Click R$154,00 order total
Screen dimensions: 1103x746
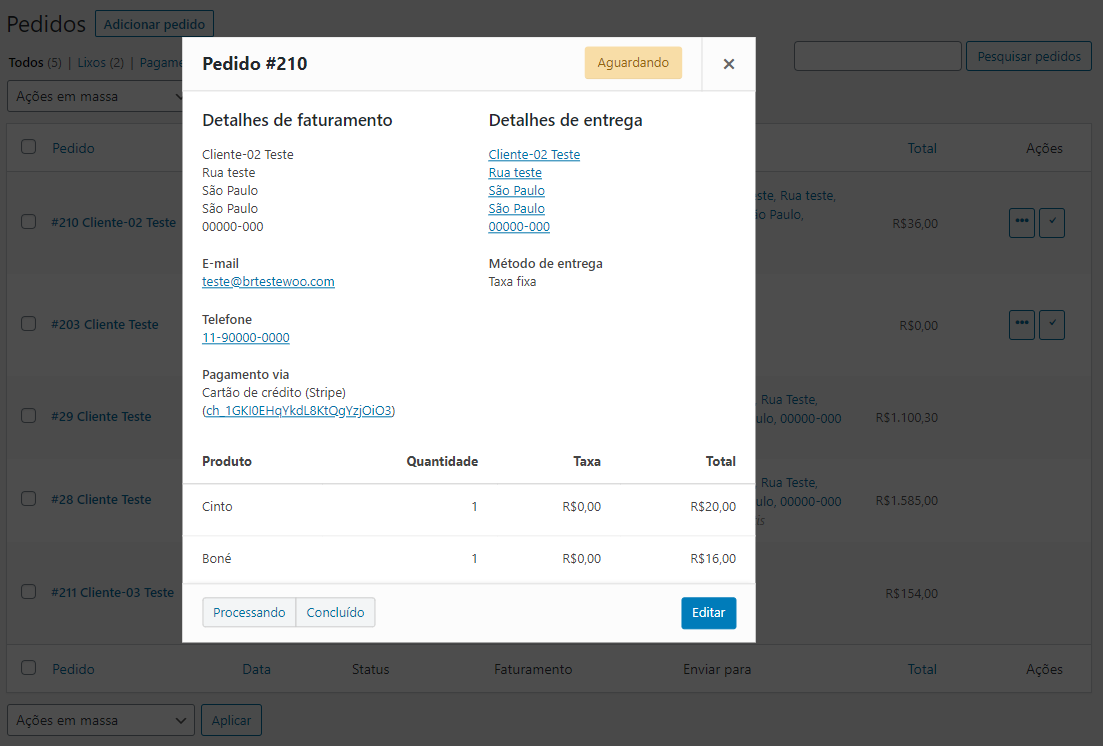point(912,593)
